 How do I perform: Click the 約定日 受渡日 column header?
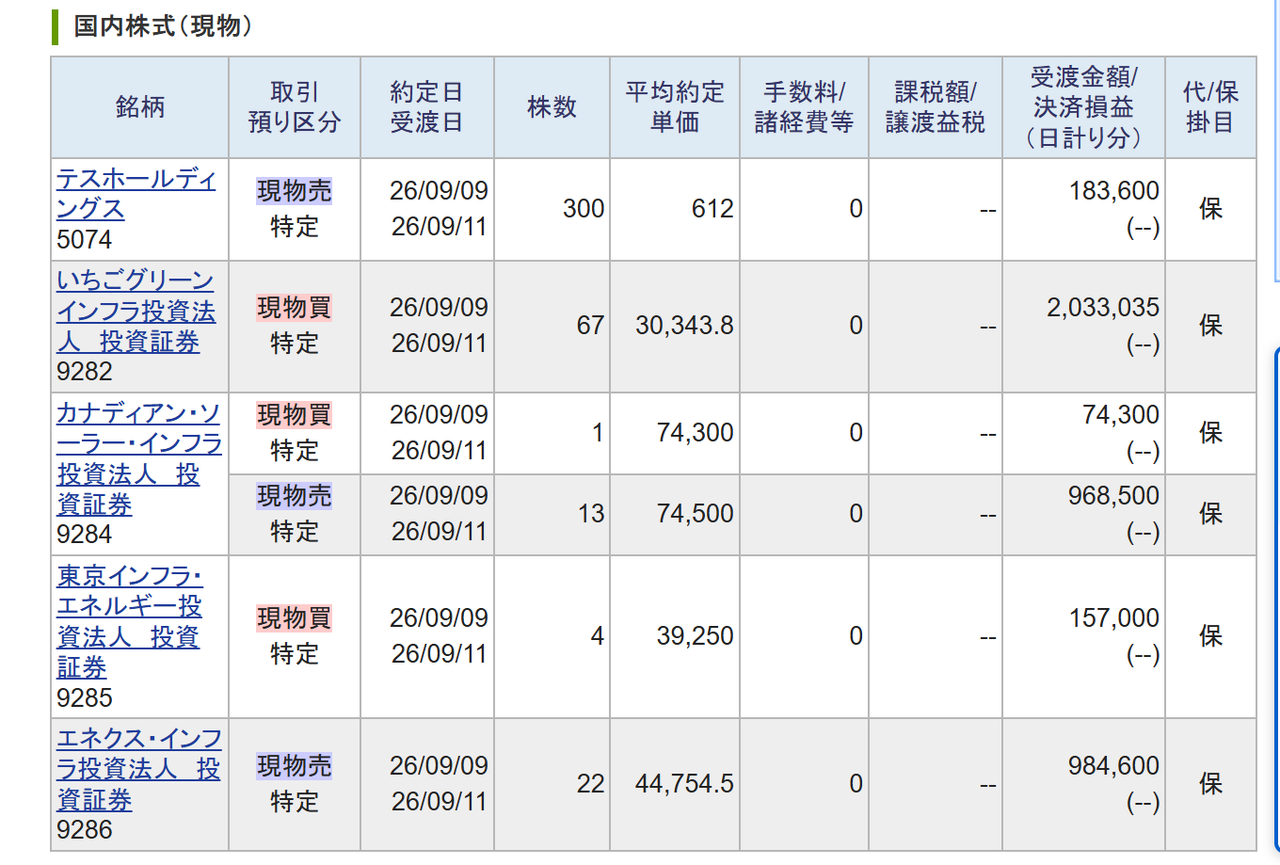pyautogui.click(x=427, y=107)
